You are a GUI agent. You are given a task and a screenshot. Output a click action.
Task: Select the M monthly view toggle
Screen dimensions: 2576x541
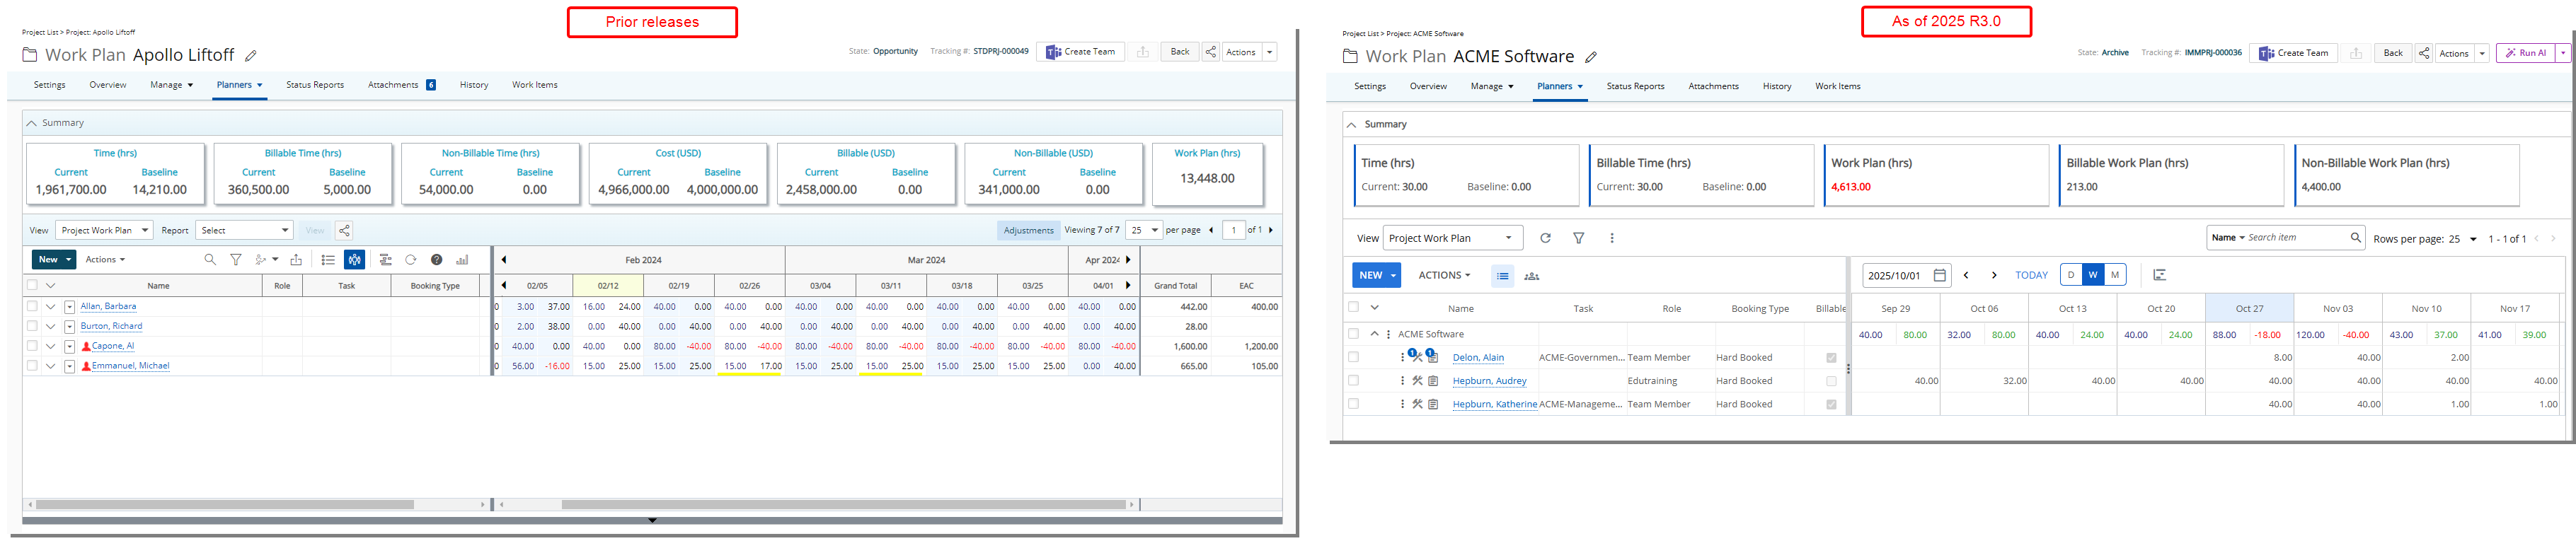click(2115, 275)
